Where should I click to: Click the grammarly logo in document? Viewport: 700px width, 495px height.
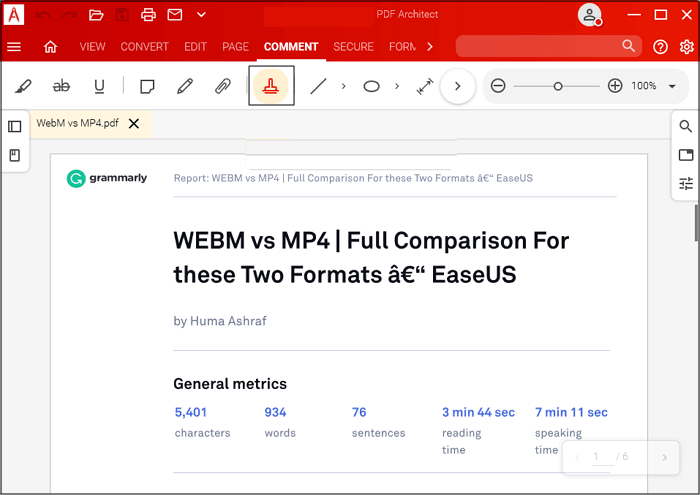(107, 178)
